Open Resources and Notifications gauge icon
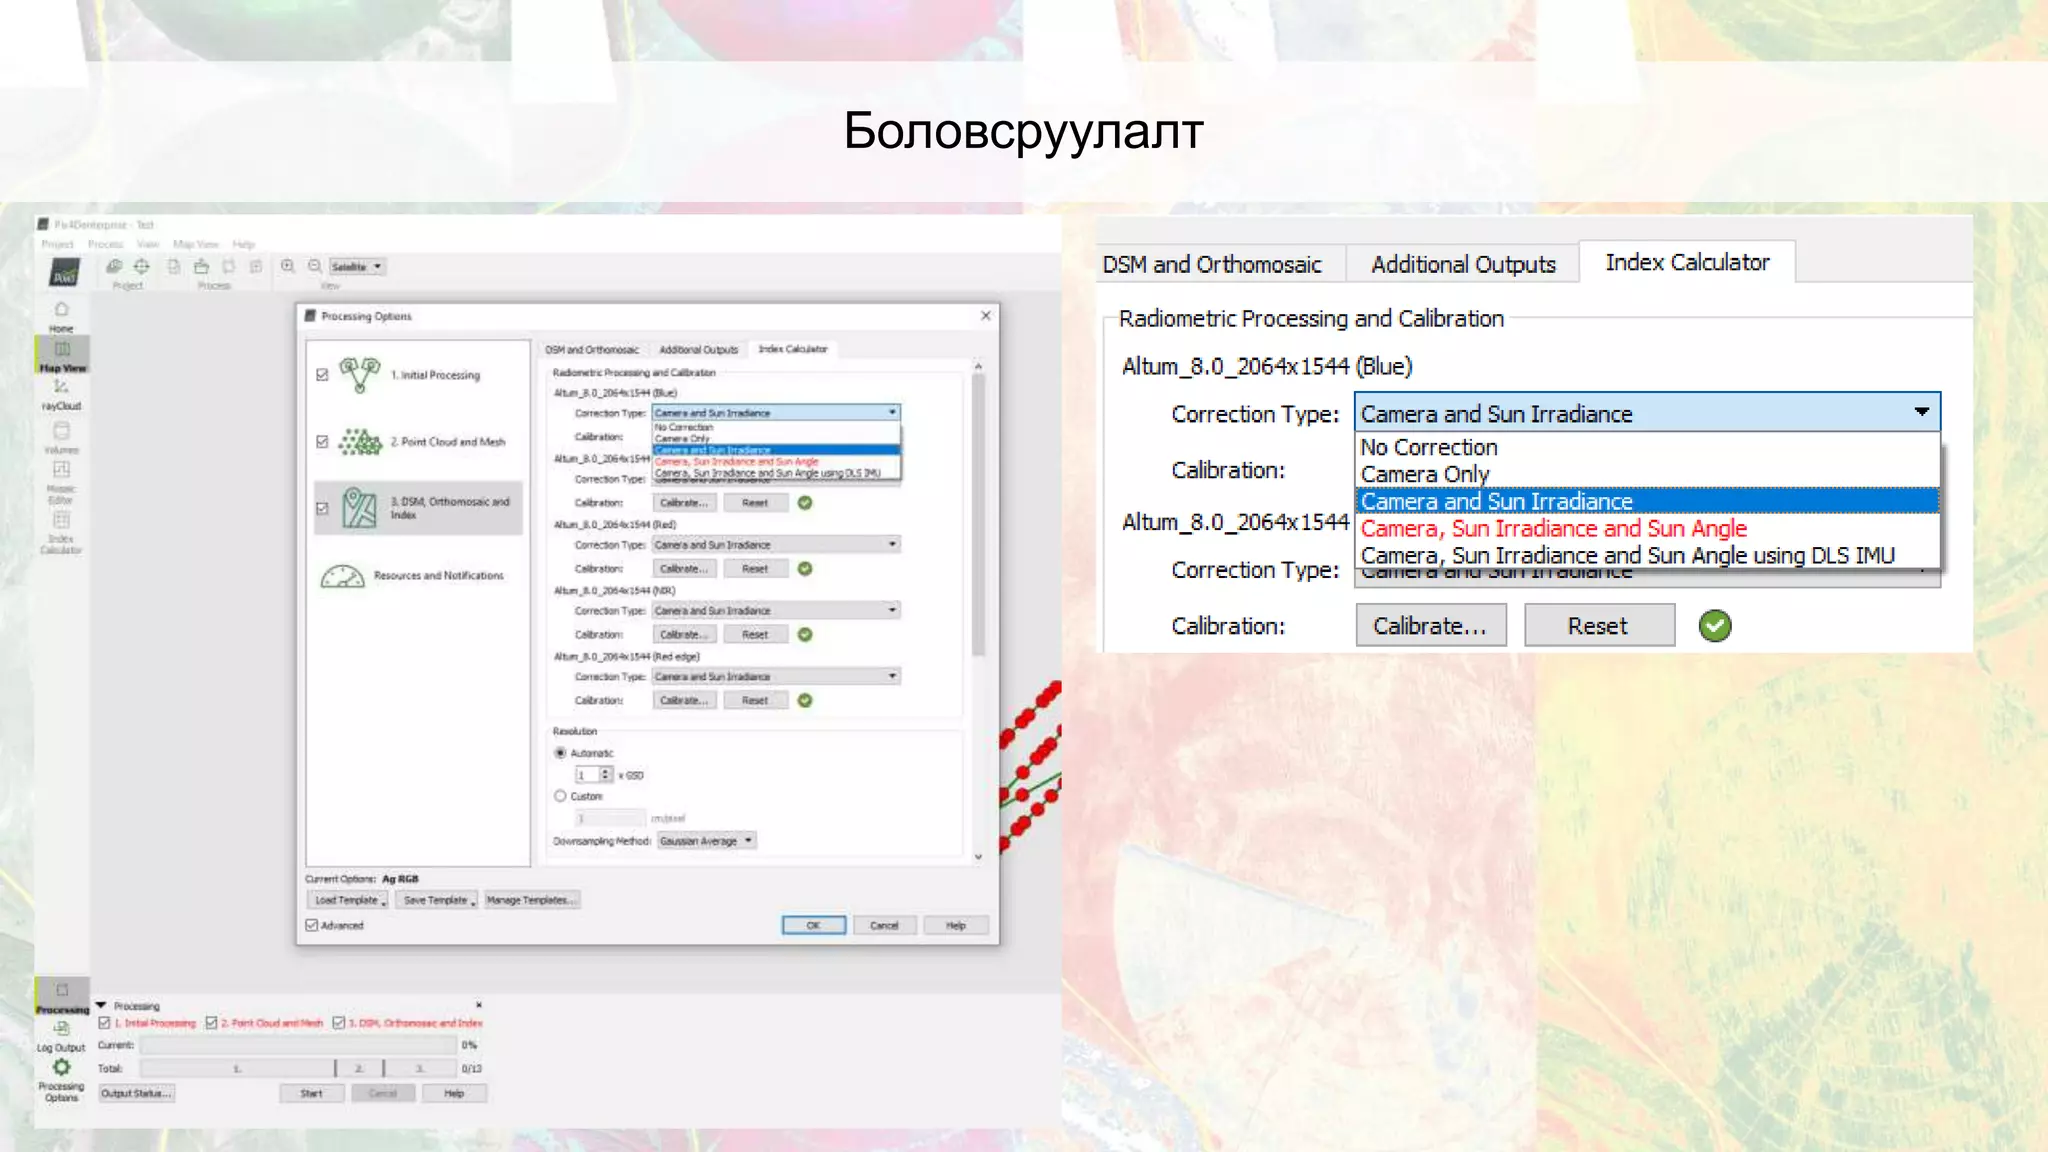Viewport: 2048px width, 1152px height. pyautogui.click(x=342, y=576)
